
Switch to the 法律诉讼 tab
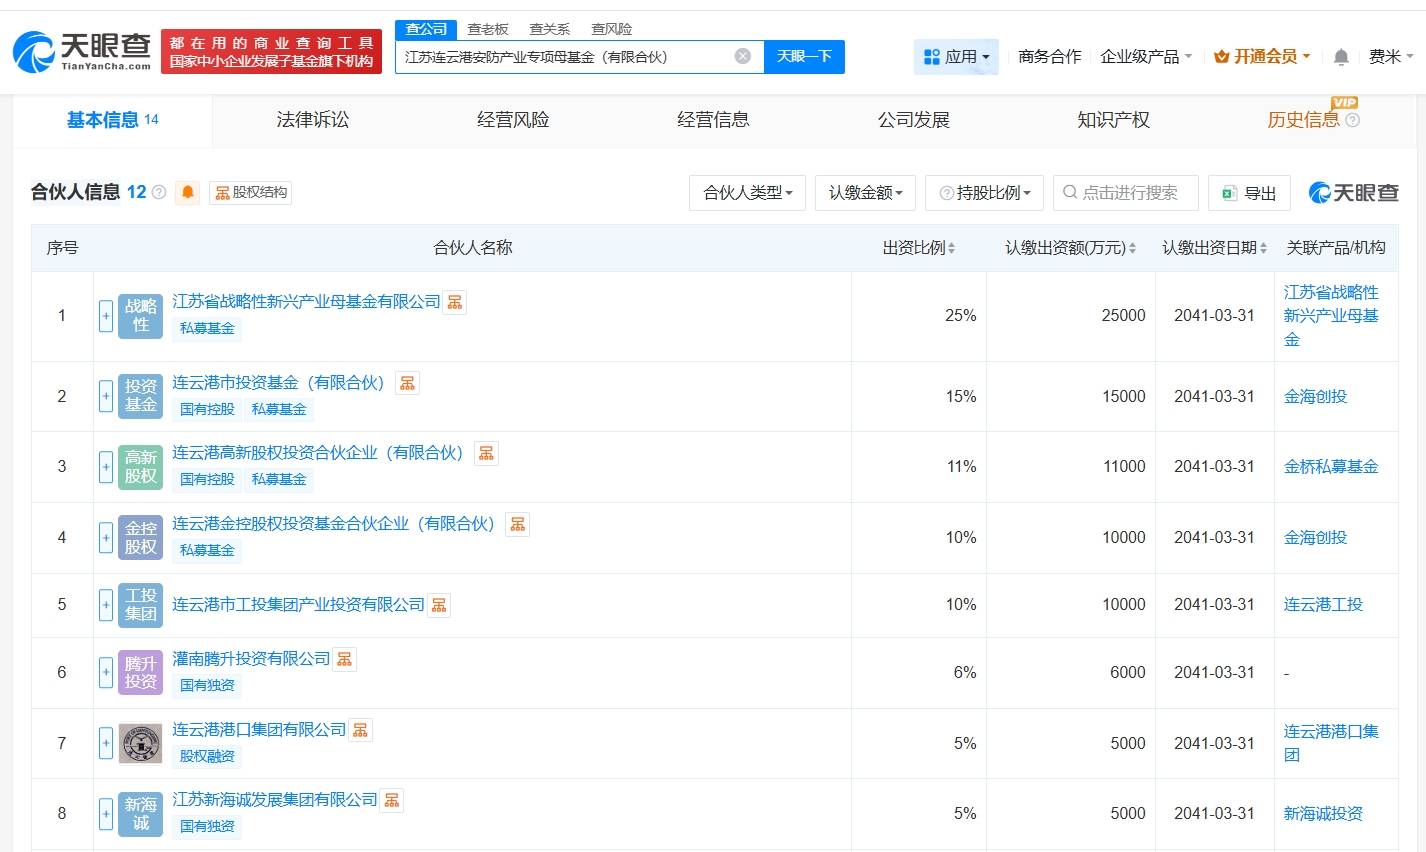(312, 120)
